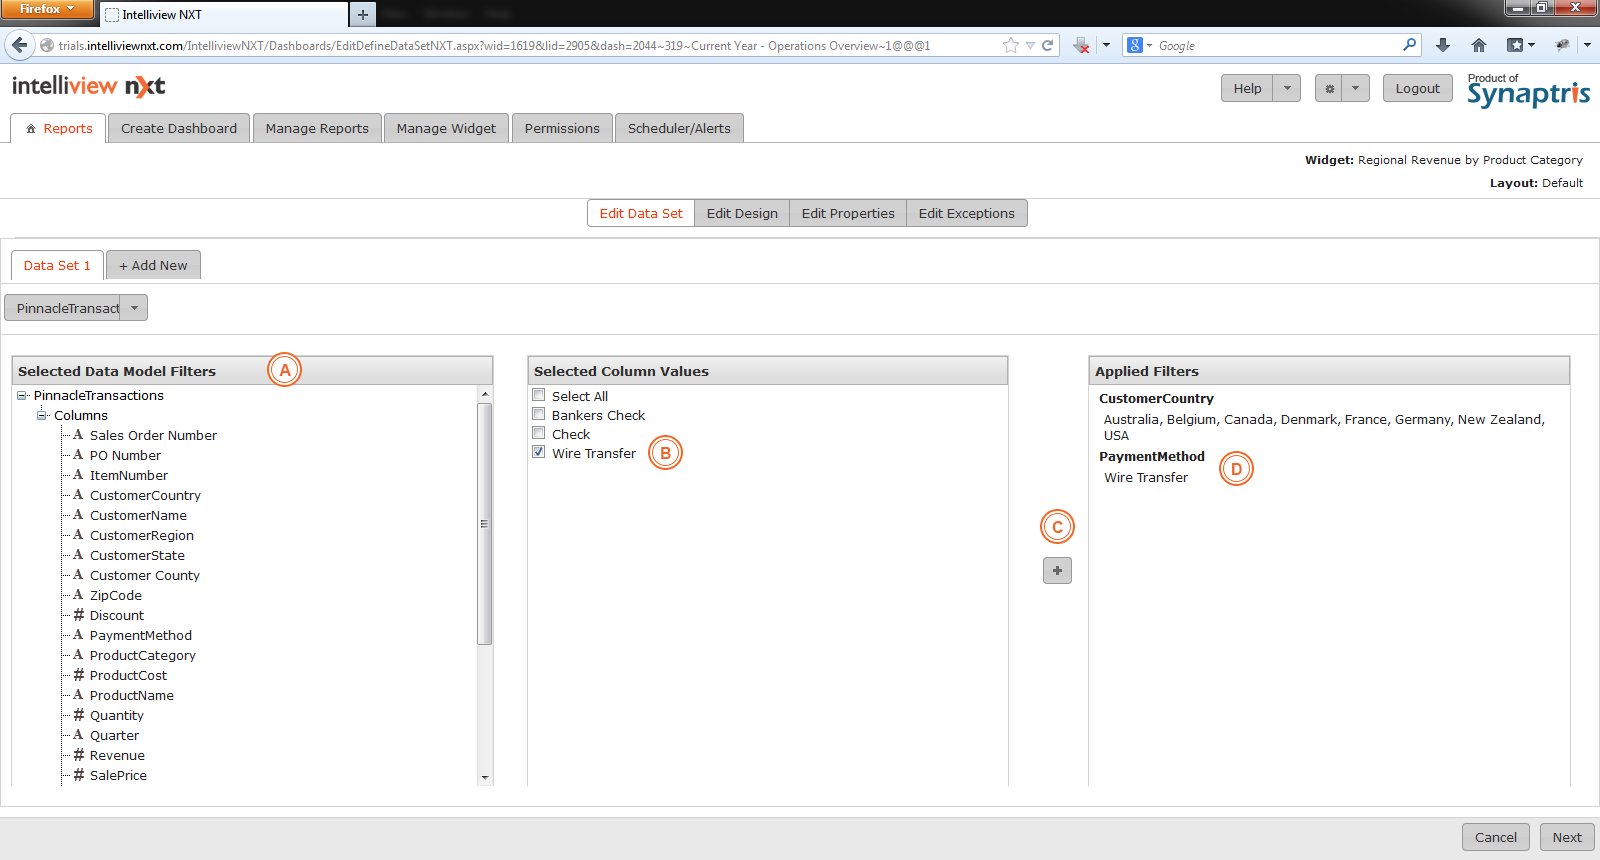Switch to the Edit Design tab
This screenshot has width=1600, height=860.
tap(741, 213)
